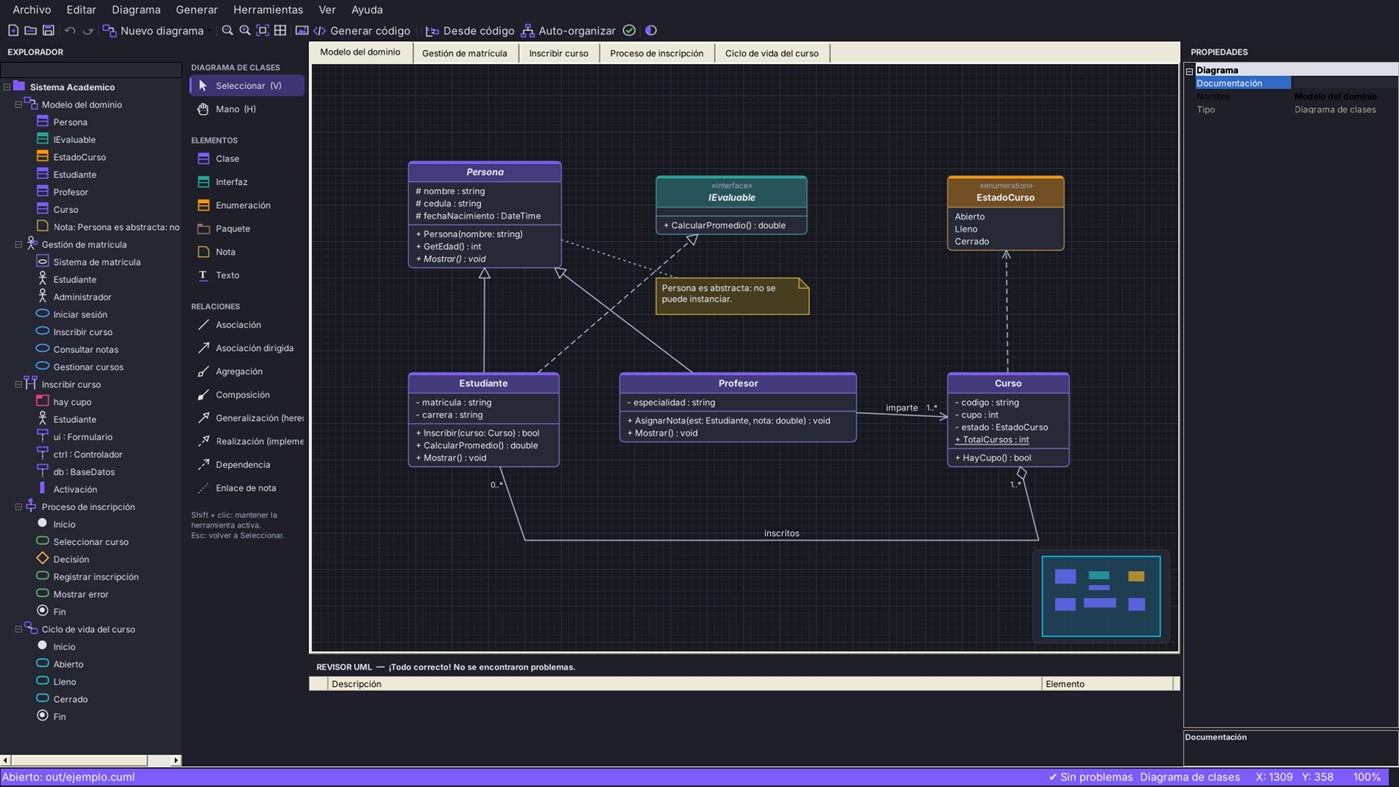Click the Explorador horizontal scrollbar

(90, 760)
